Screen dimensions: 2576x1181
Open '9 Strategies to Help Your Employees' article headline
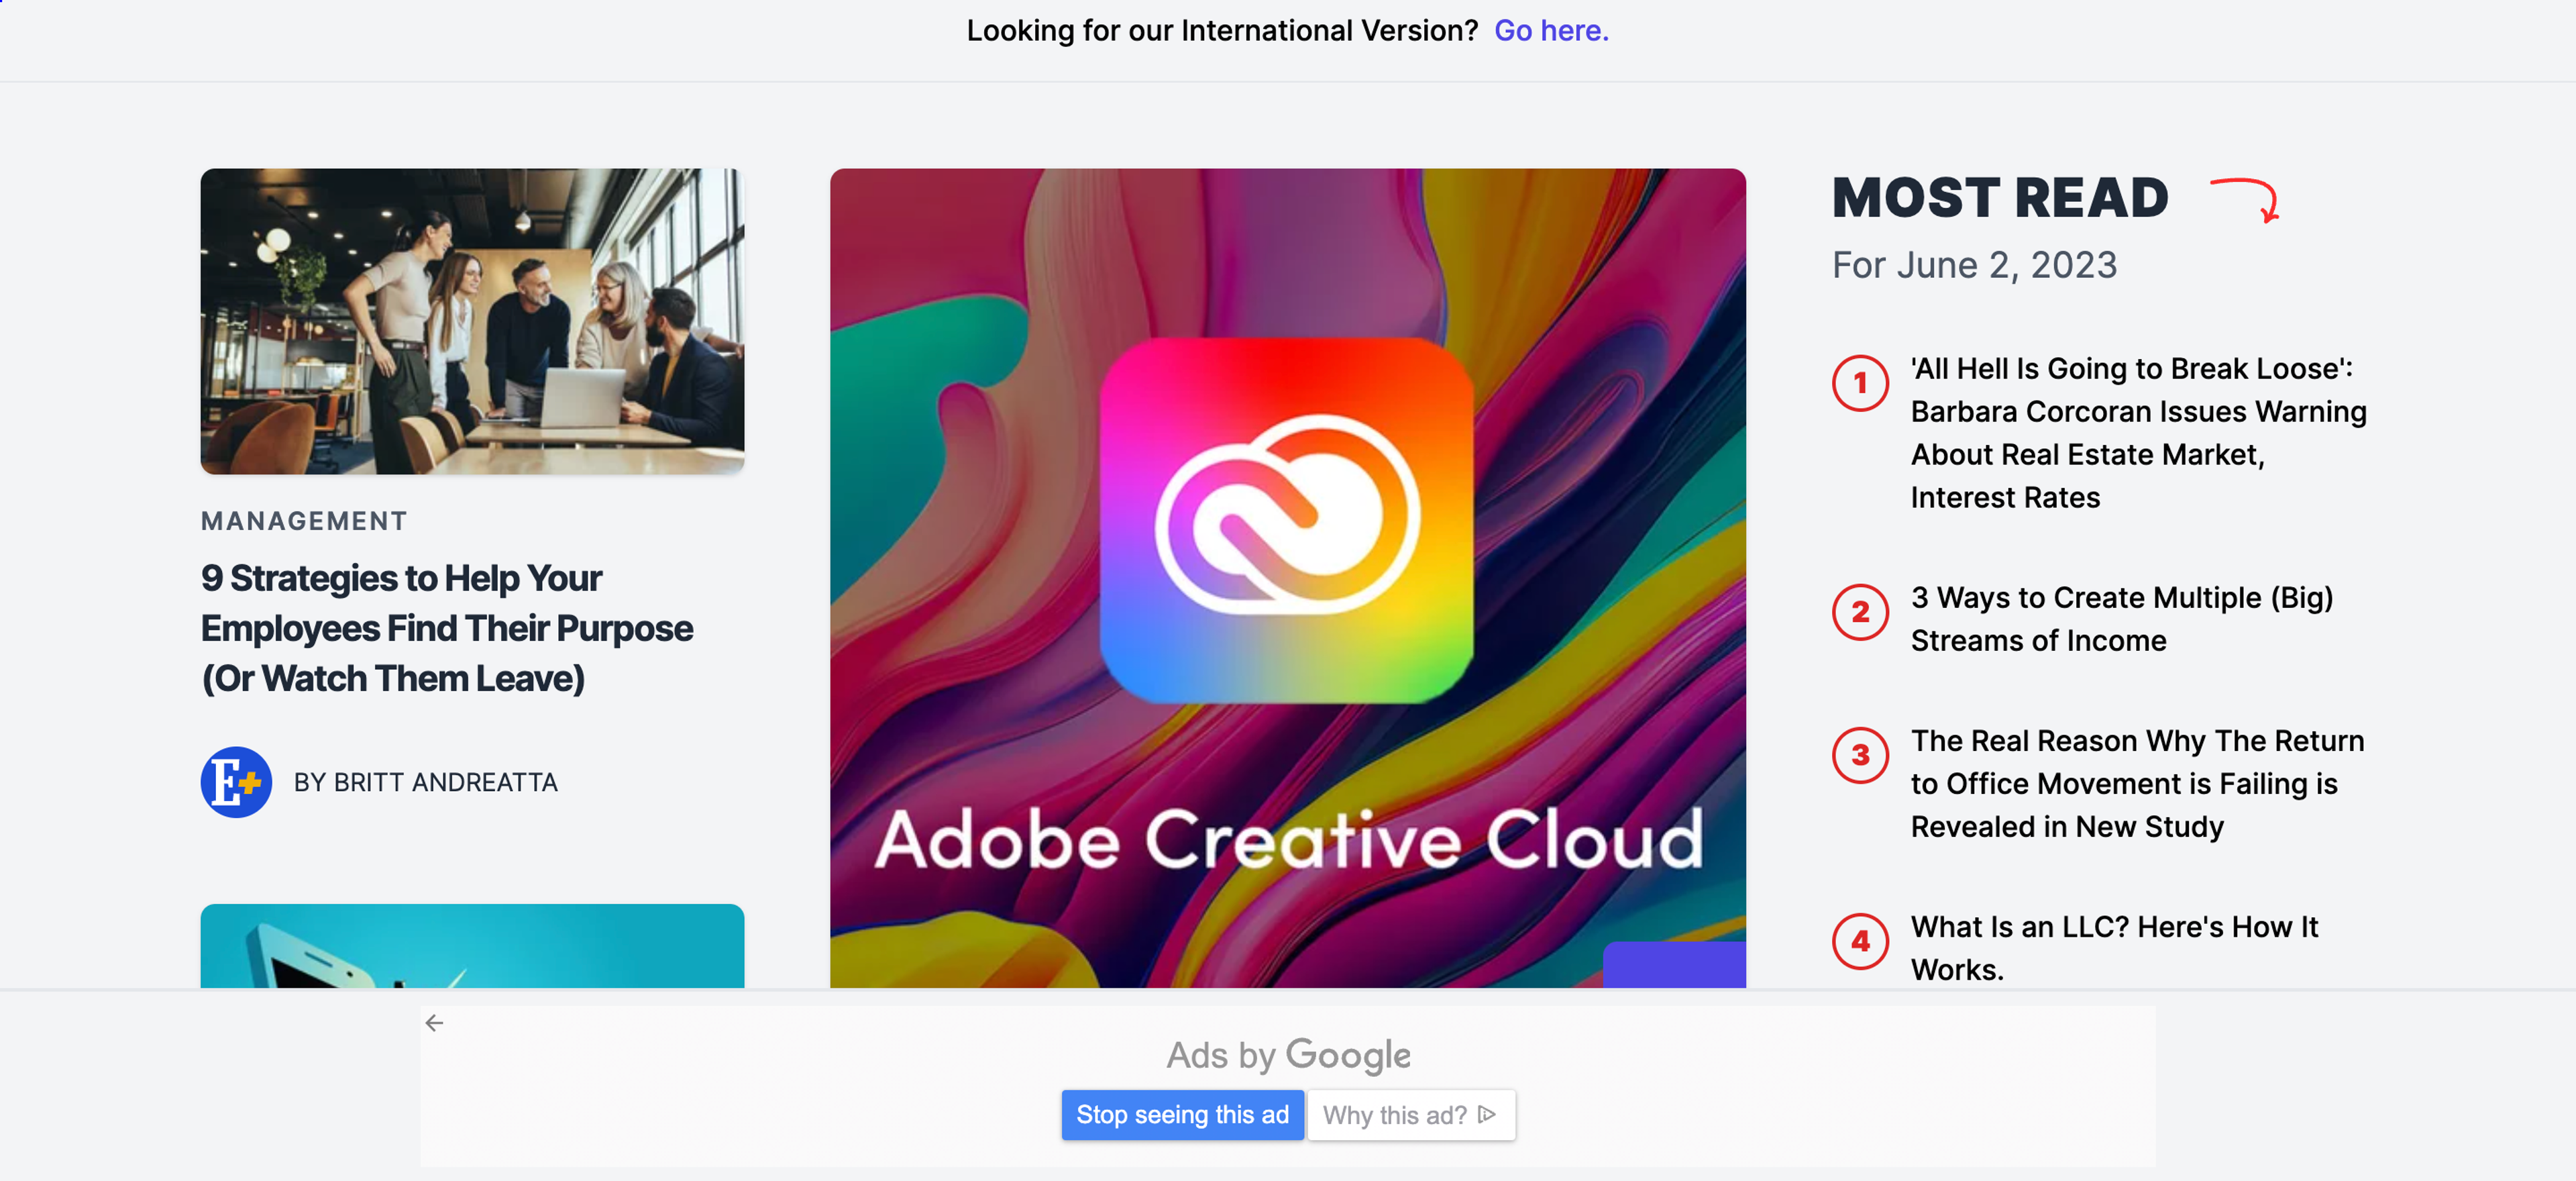click(x=447, y=628)
